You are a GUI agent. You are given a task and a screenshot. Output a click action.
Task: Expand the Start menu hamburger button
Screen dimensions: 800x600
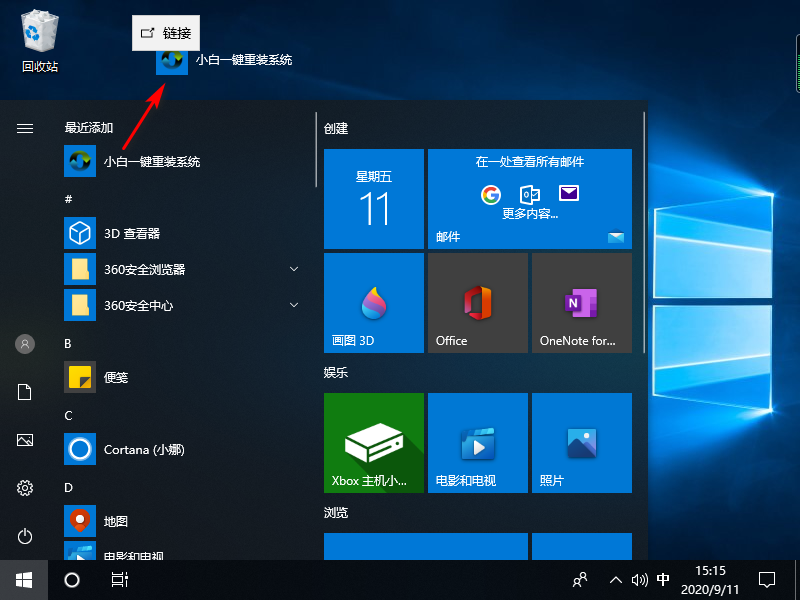tap(24, 128)
